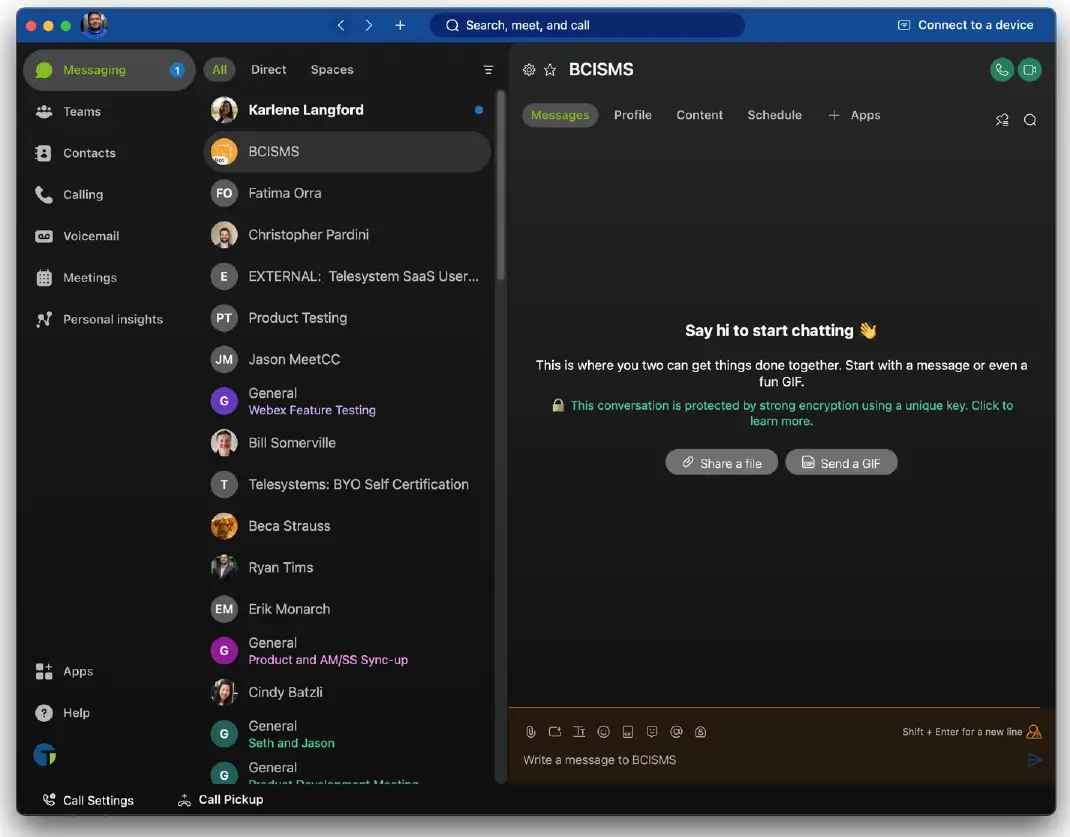1070x837 pixels.
Task: Click profile avatar in title bar
Action: 94,25
